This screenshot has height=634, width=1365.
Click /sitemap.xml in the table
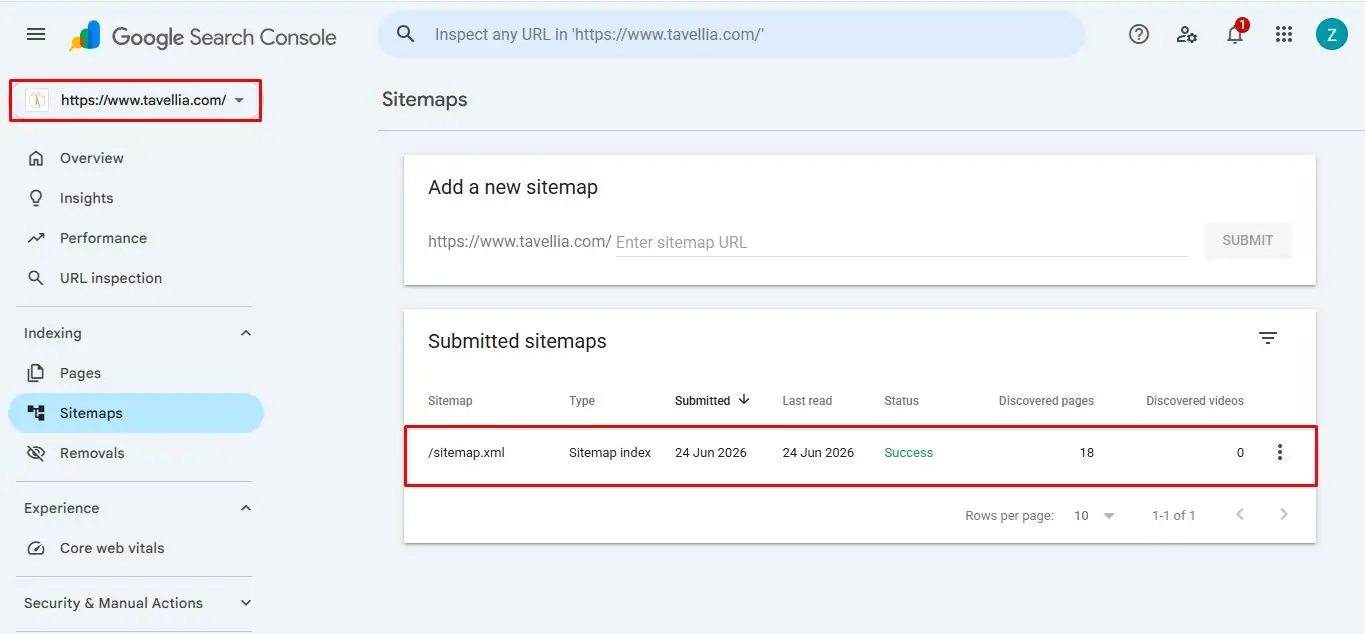tap(466, 452)
